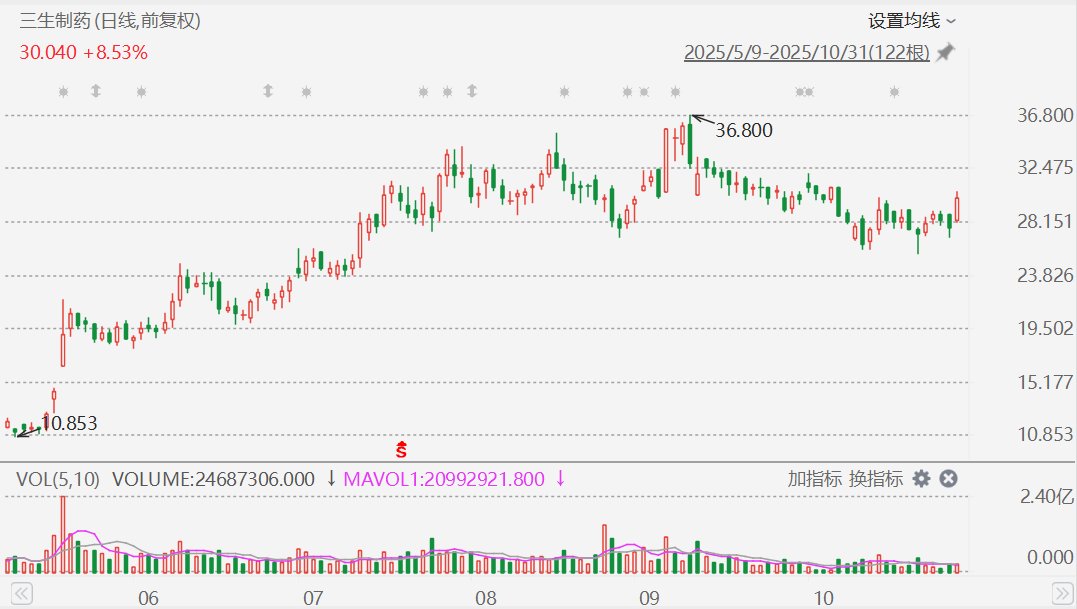Click the rightmost event marker above chart
The height and width of the screenshot is (609, 1077).
click(894, 92)
